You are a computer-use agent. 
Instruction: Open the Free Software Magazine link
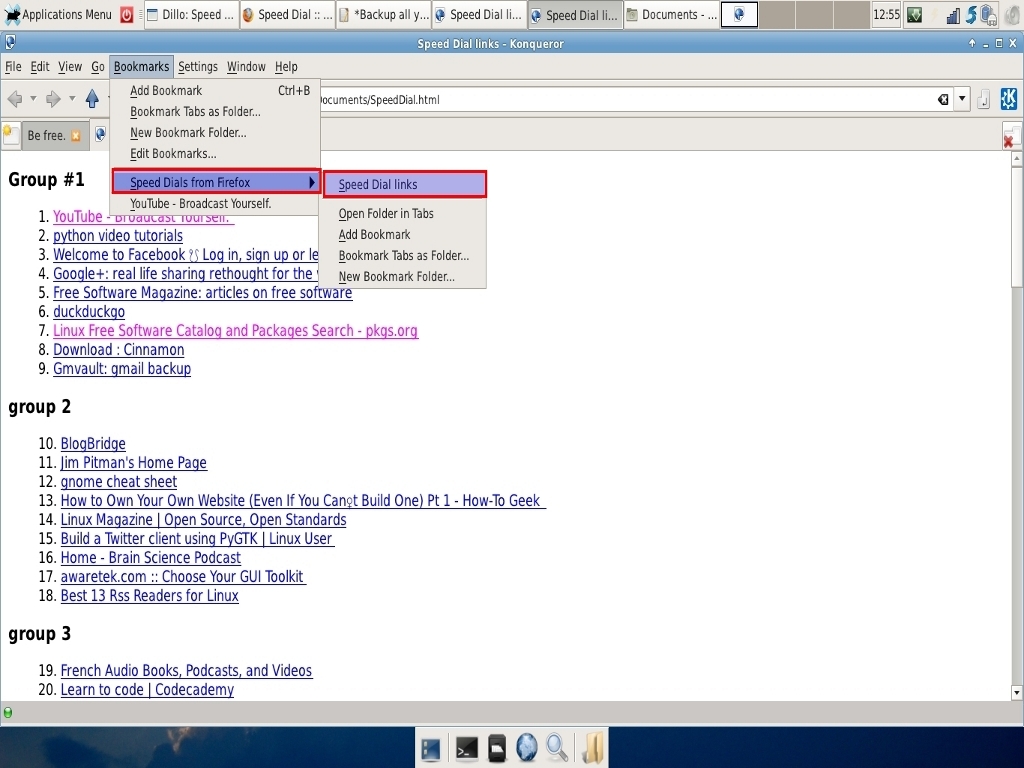(x=202, y=293)
